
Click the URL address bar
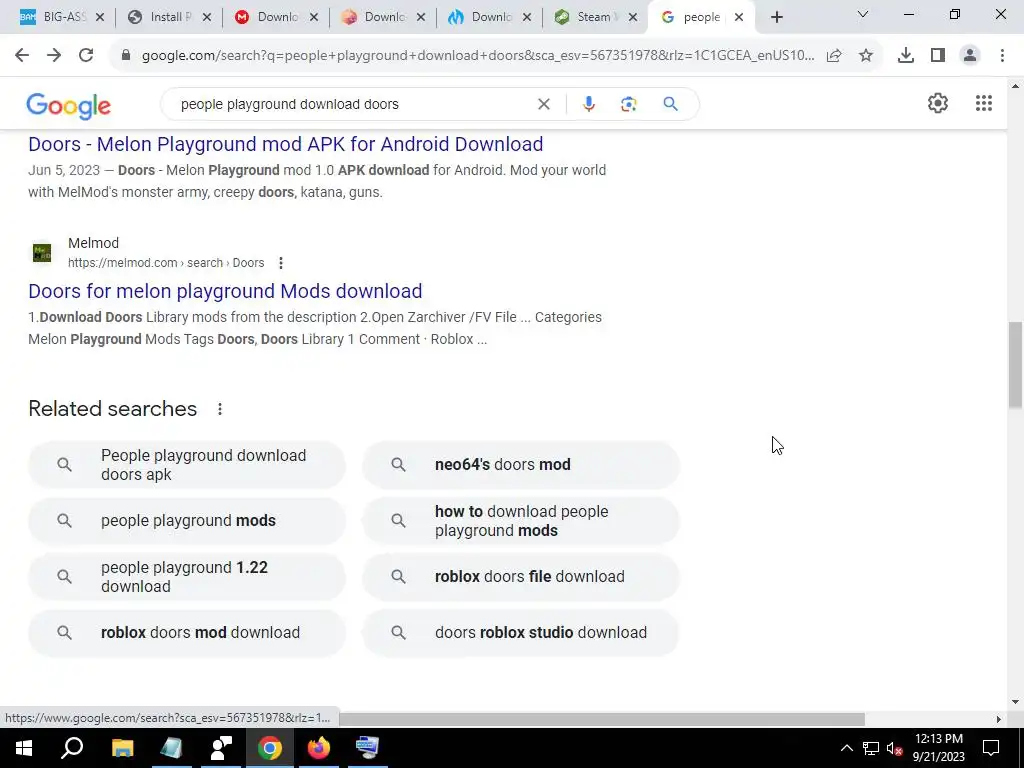pyautogui.click(x=478, y=56)
